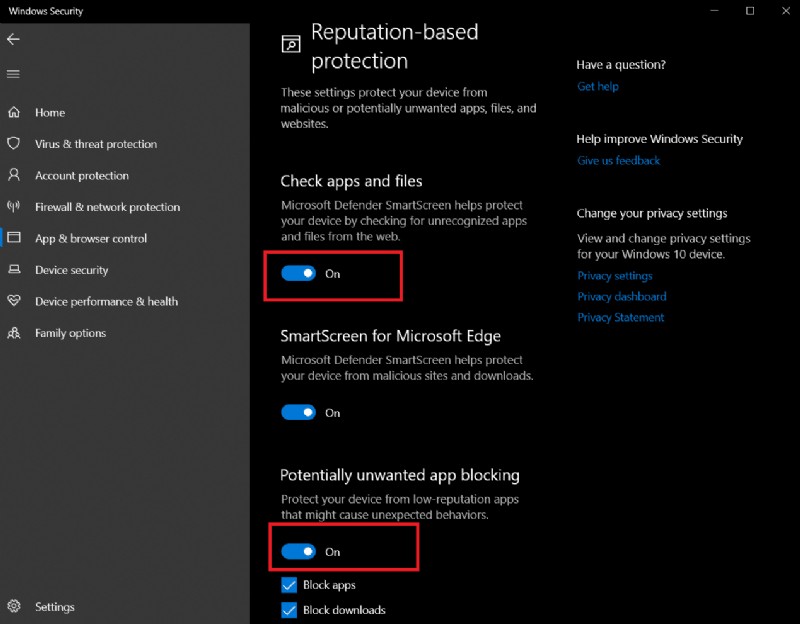Click the Device security laptop icon

coord(14,270)
